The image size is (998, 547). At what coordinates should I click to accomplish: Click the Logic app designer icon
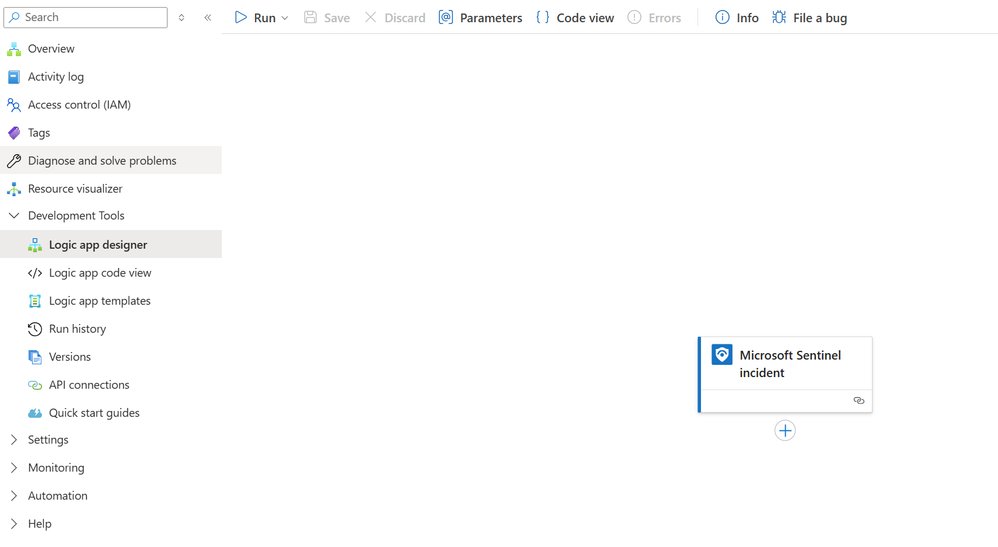click(x=35, y=245)
